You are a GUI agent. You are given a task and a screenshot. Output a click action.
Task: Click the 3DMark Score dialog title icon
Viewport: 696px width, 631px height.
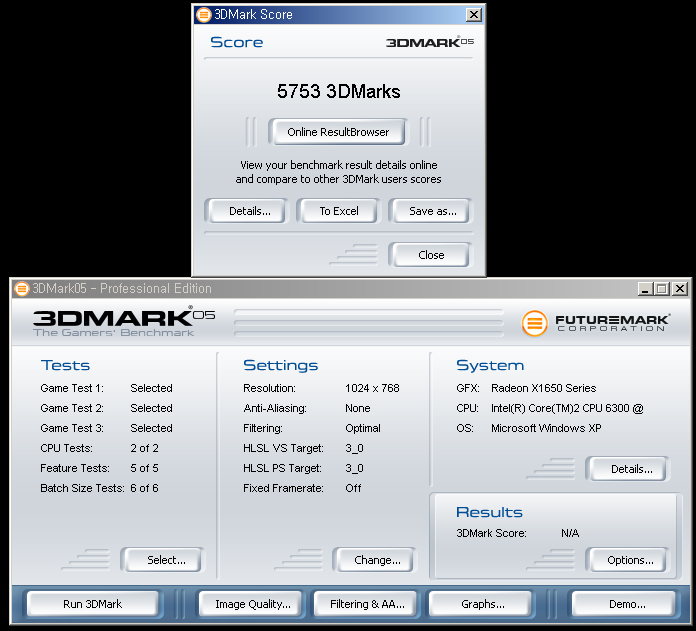click(203, 15)
